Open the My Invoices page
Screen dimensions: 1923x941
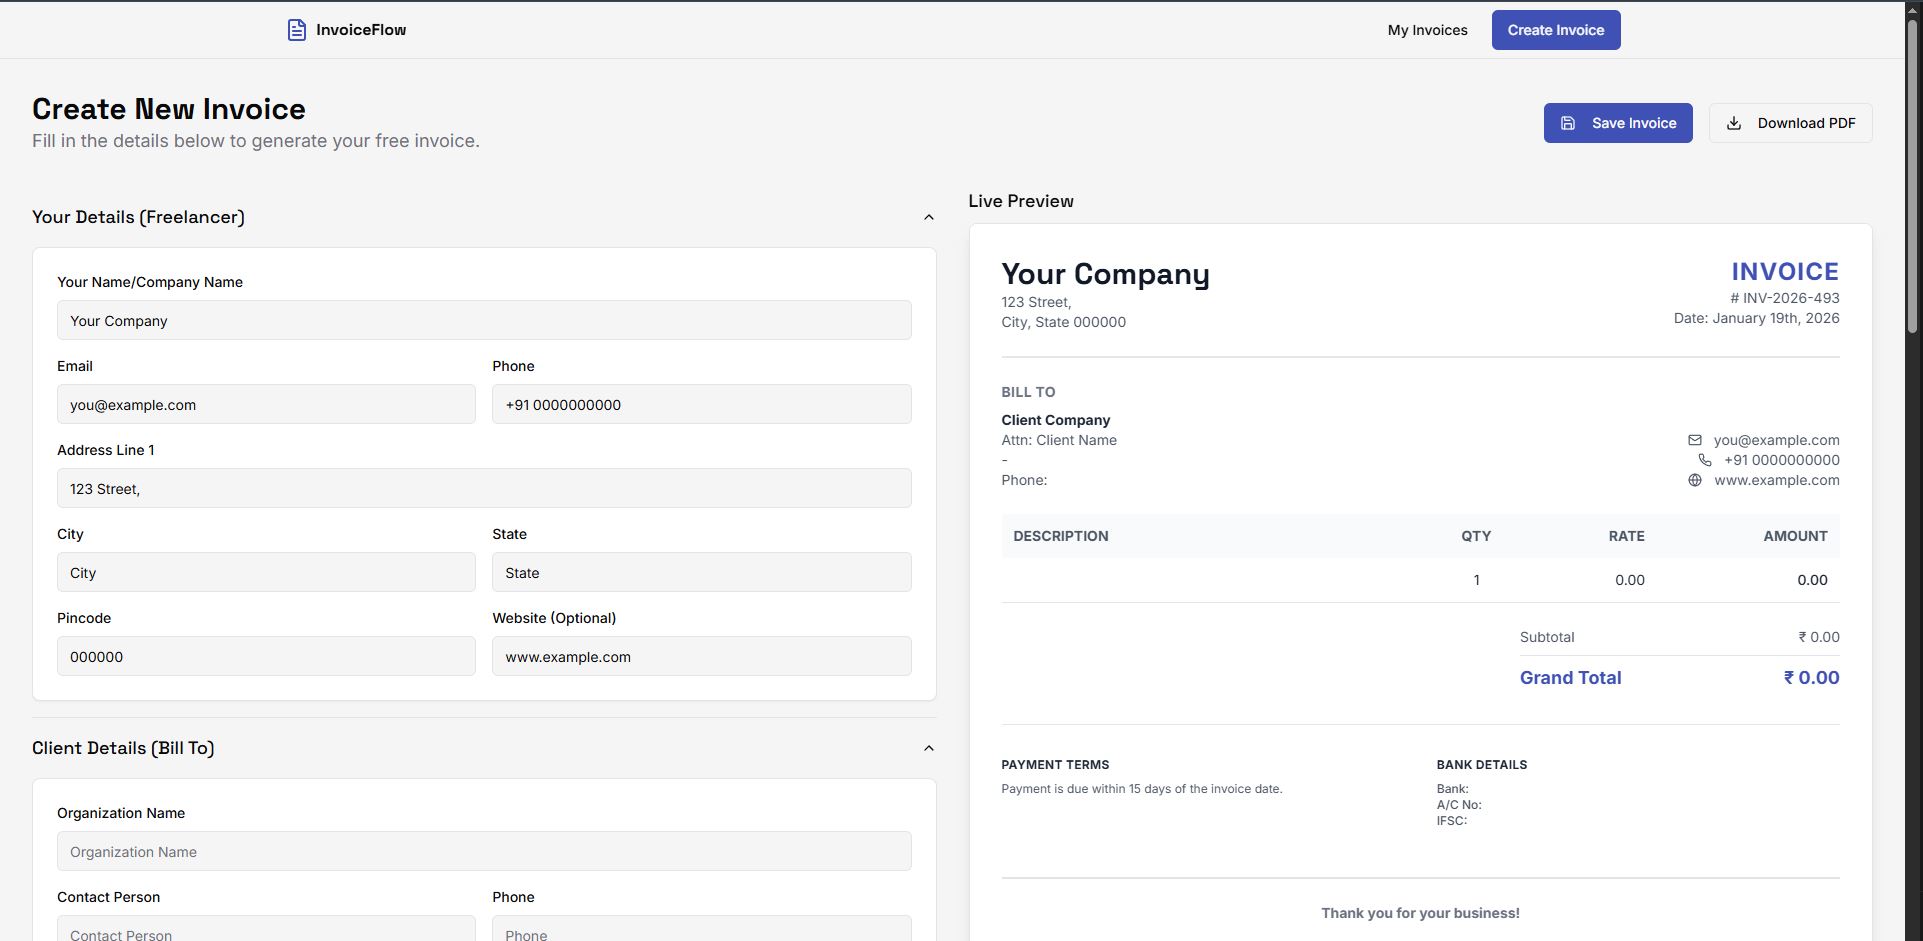click(1427, 30)
